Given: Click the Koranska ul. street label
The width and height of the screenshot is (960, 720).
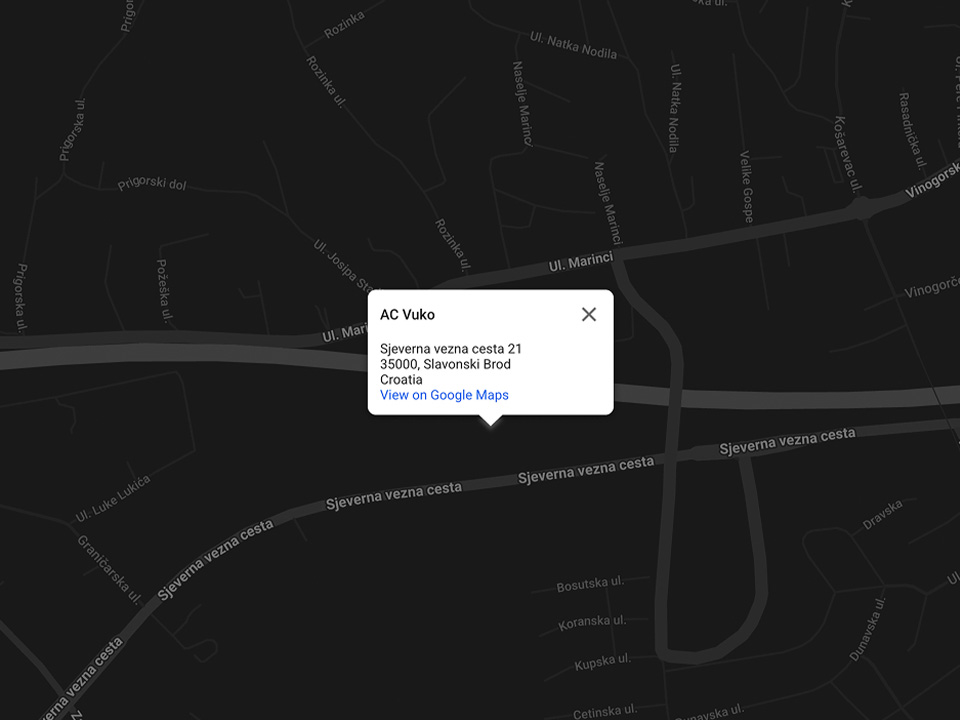Looking at the screenshot, I should pos(592,622).
